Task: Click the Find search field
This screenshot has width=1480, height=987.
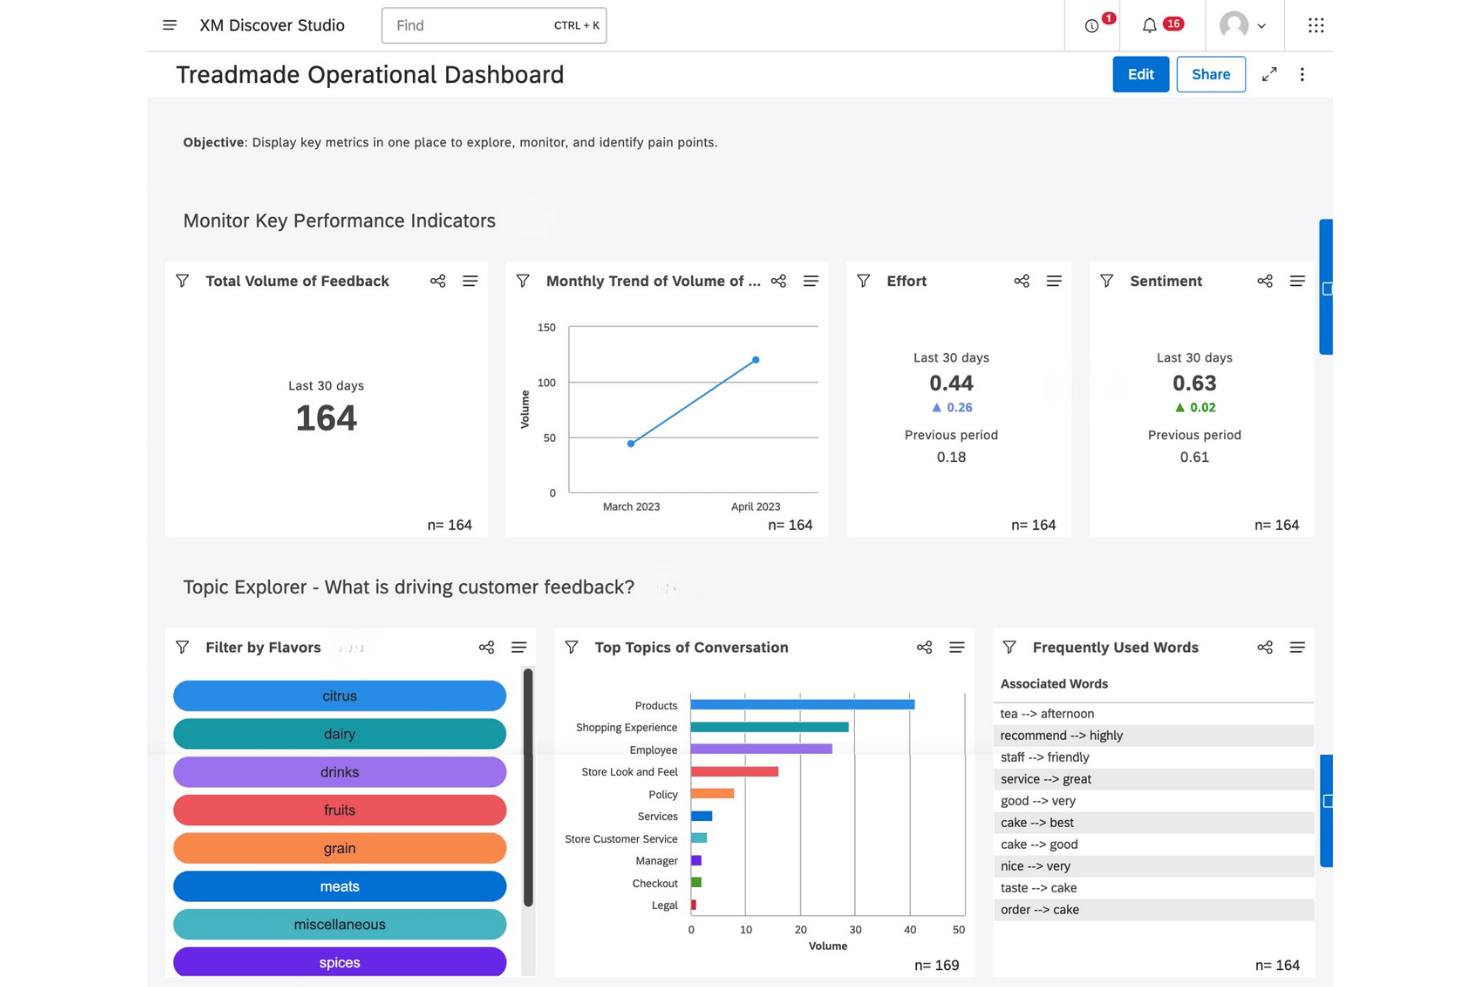Action: click(x=494, y=25)
